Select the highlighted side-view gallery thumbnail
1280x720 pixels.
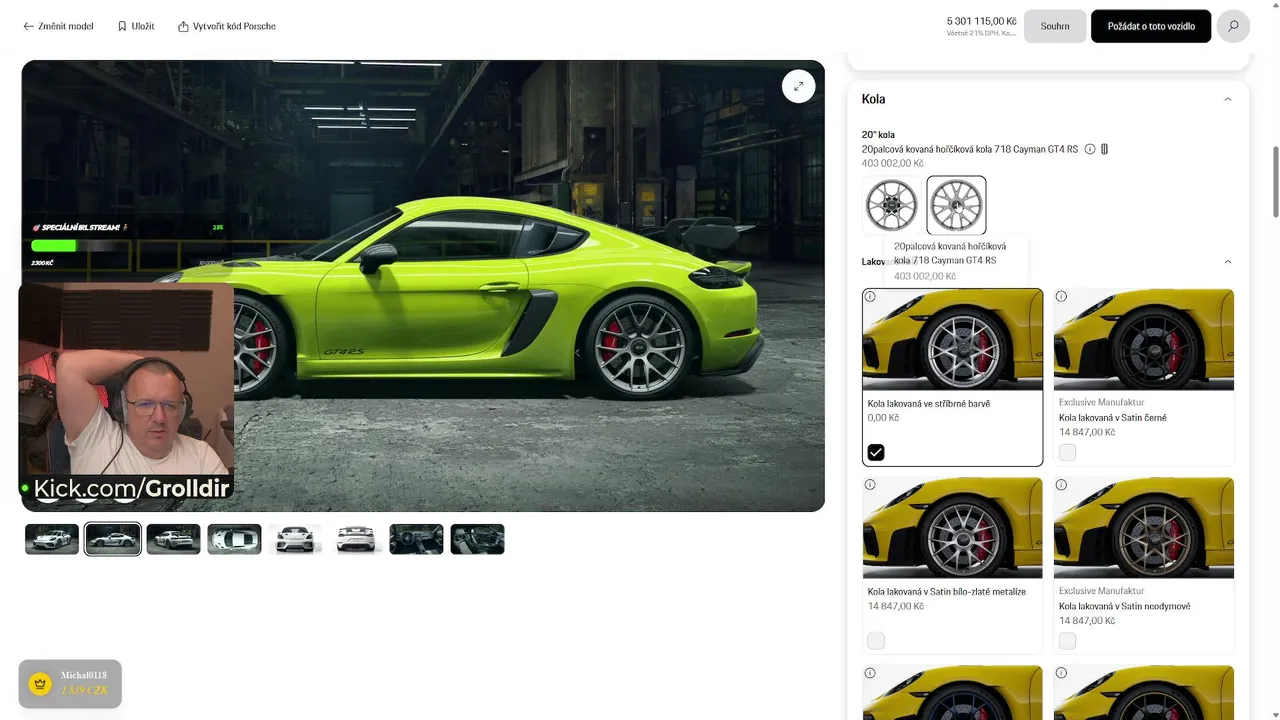tap(112, 539)
